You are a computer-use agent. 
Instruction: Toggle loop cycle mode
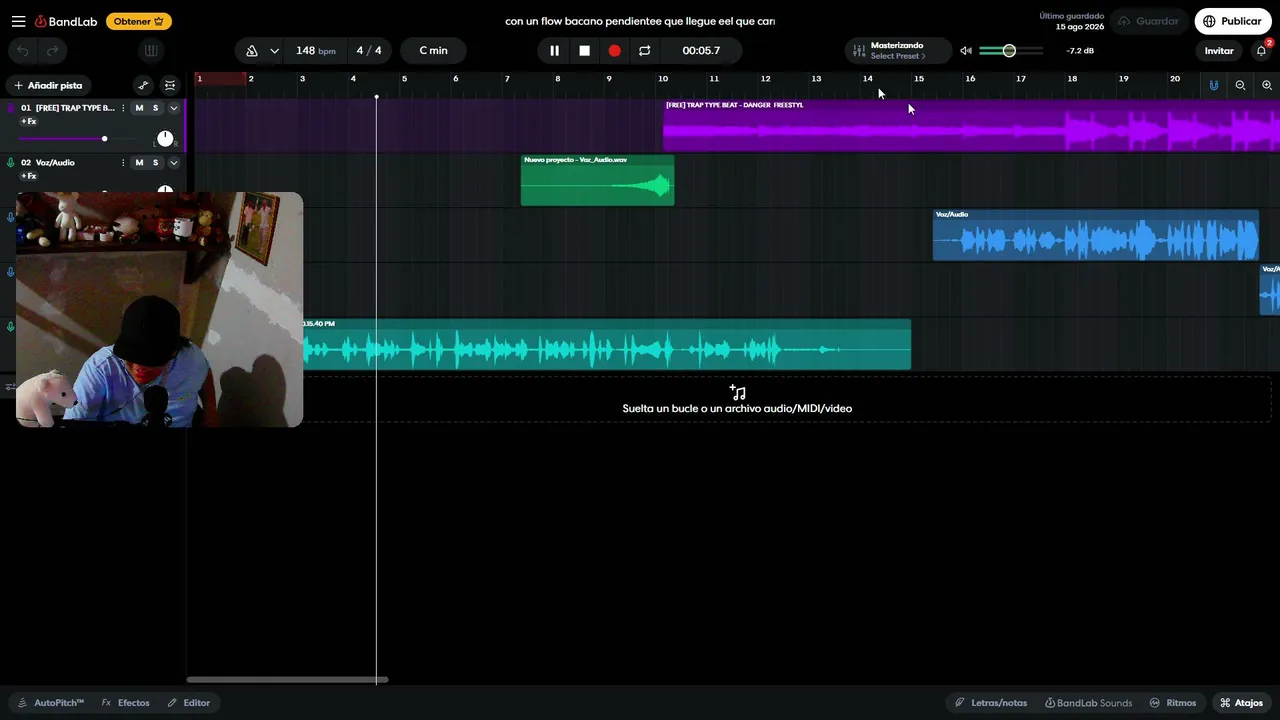(645, 51)
